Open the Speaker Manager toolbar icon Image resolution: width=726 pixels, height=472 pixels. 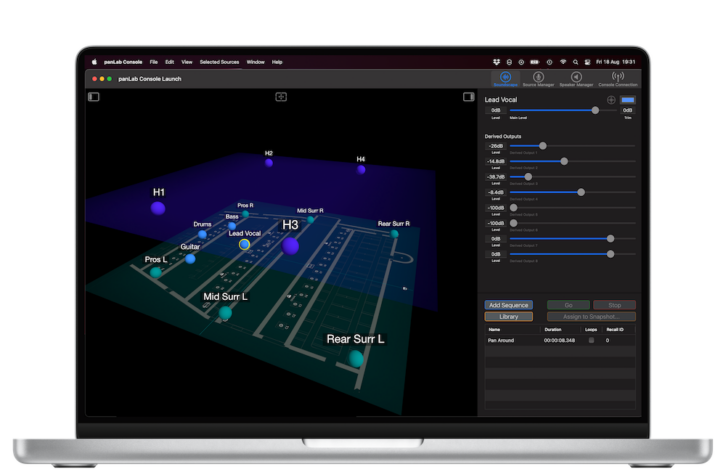click(577, 78)
